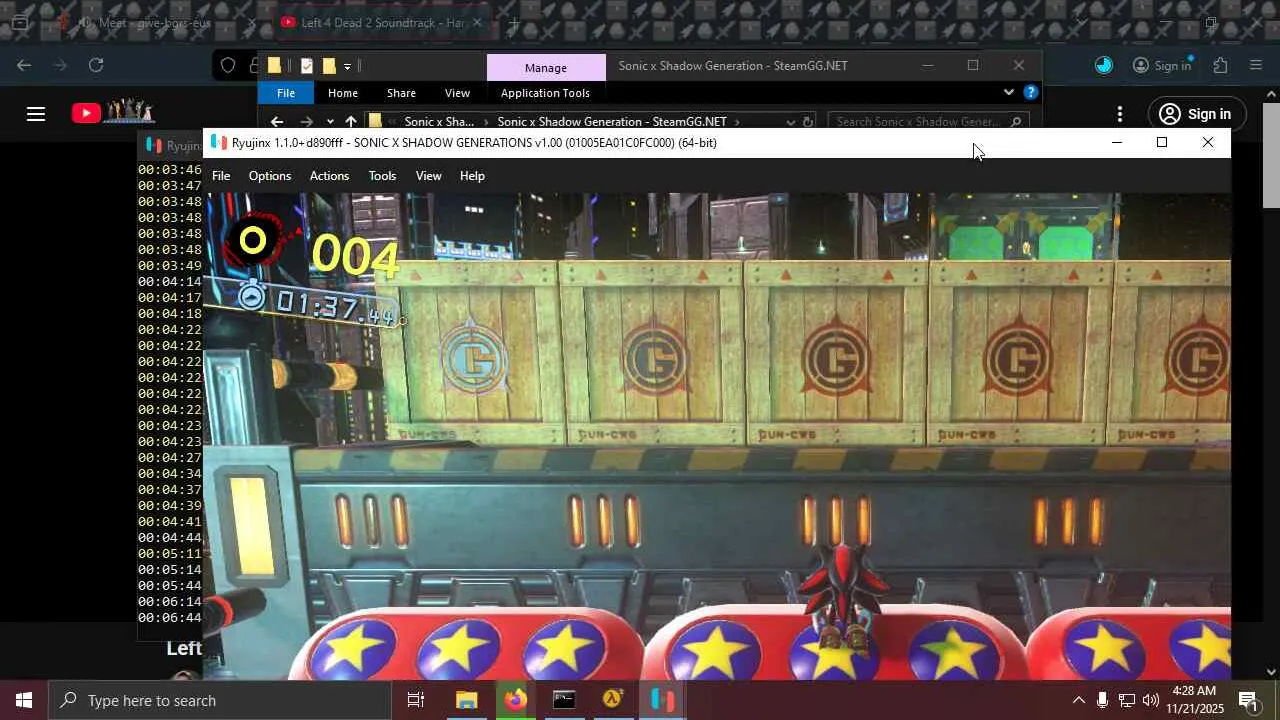Open the browser Extensions puzzle icon
The width and height of the screenshot is (1280, 720).
[x=1220, y=65]
